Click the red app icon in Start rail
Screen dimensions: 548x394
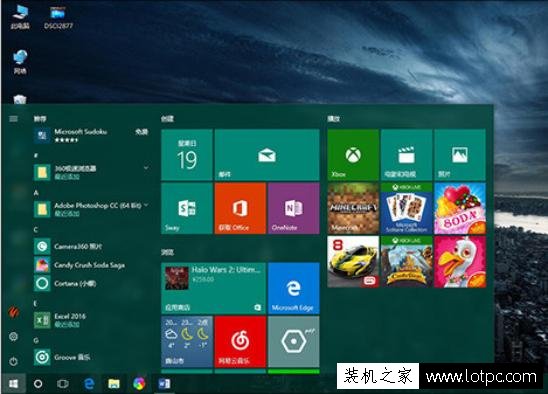[x=13, y=313]
